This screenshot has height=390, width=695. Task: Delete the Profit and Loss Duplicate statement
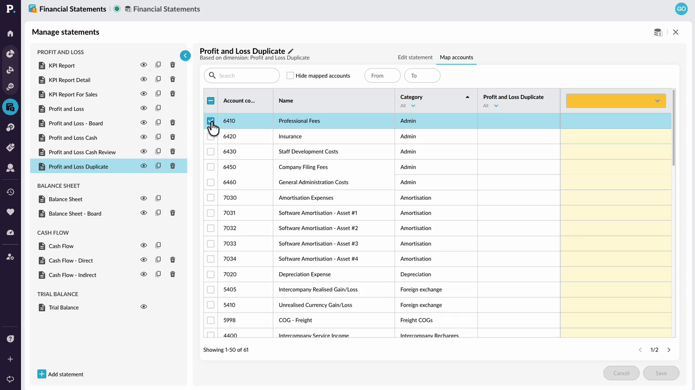(x=172, y=166)
